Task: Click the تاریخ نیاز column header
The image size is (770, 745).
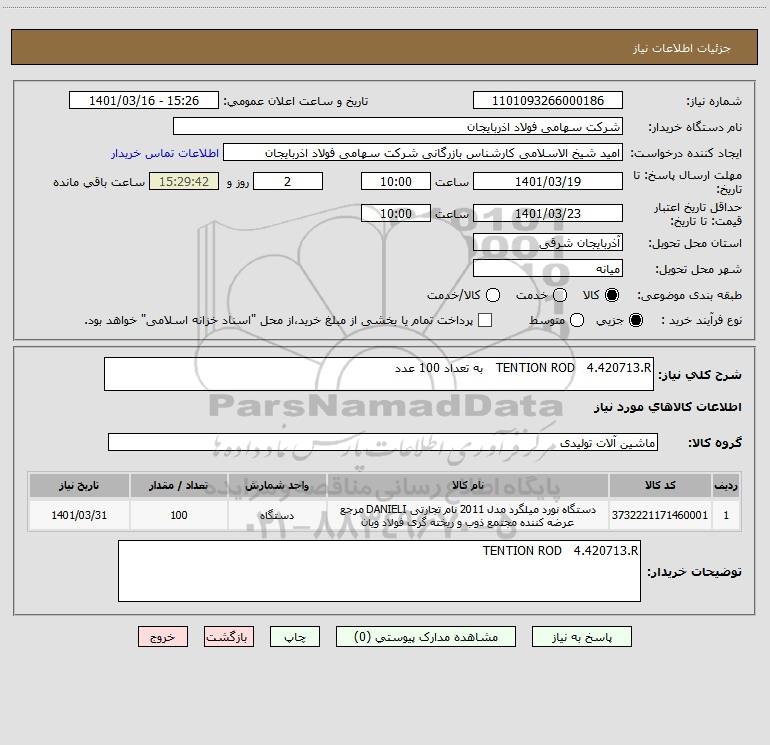Action: [x=79, y=486]
